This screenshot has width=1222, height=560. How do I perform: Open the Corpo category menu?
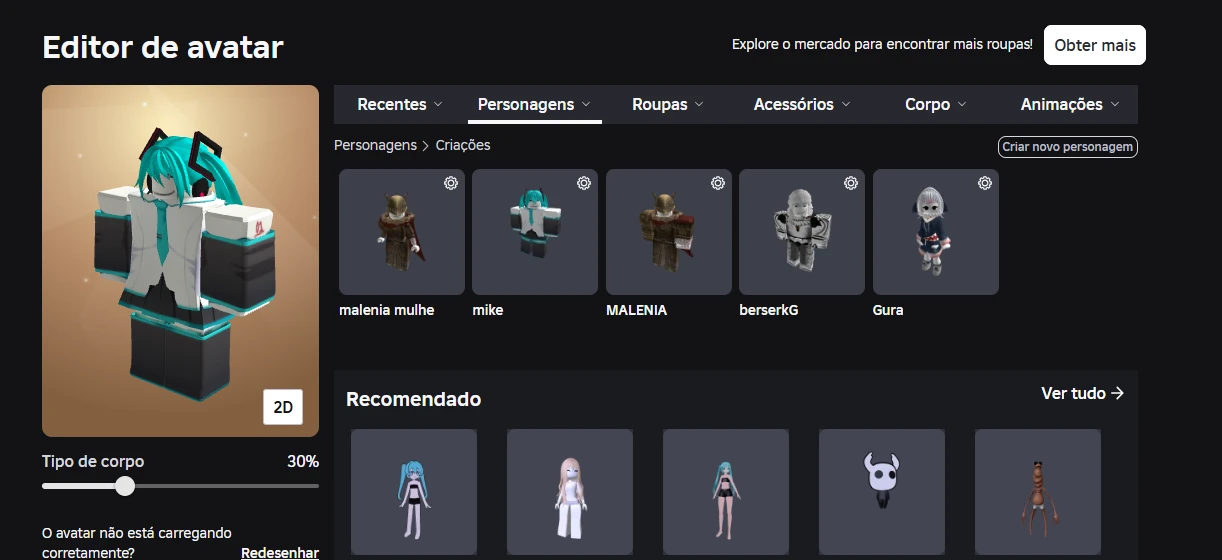(935, 104)
